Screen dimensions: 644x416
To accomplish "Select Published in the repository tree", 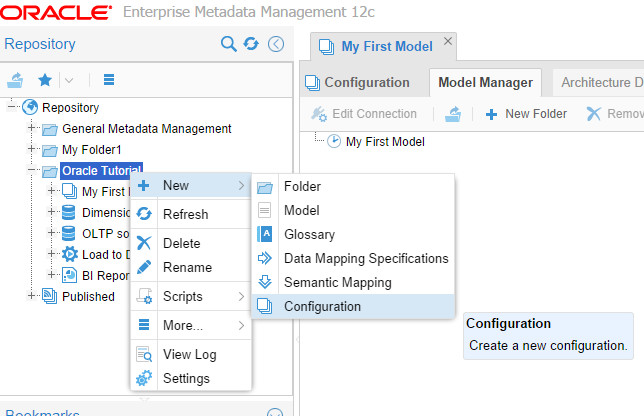I will pos(88,296).
